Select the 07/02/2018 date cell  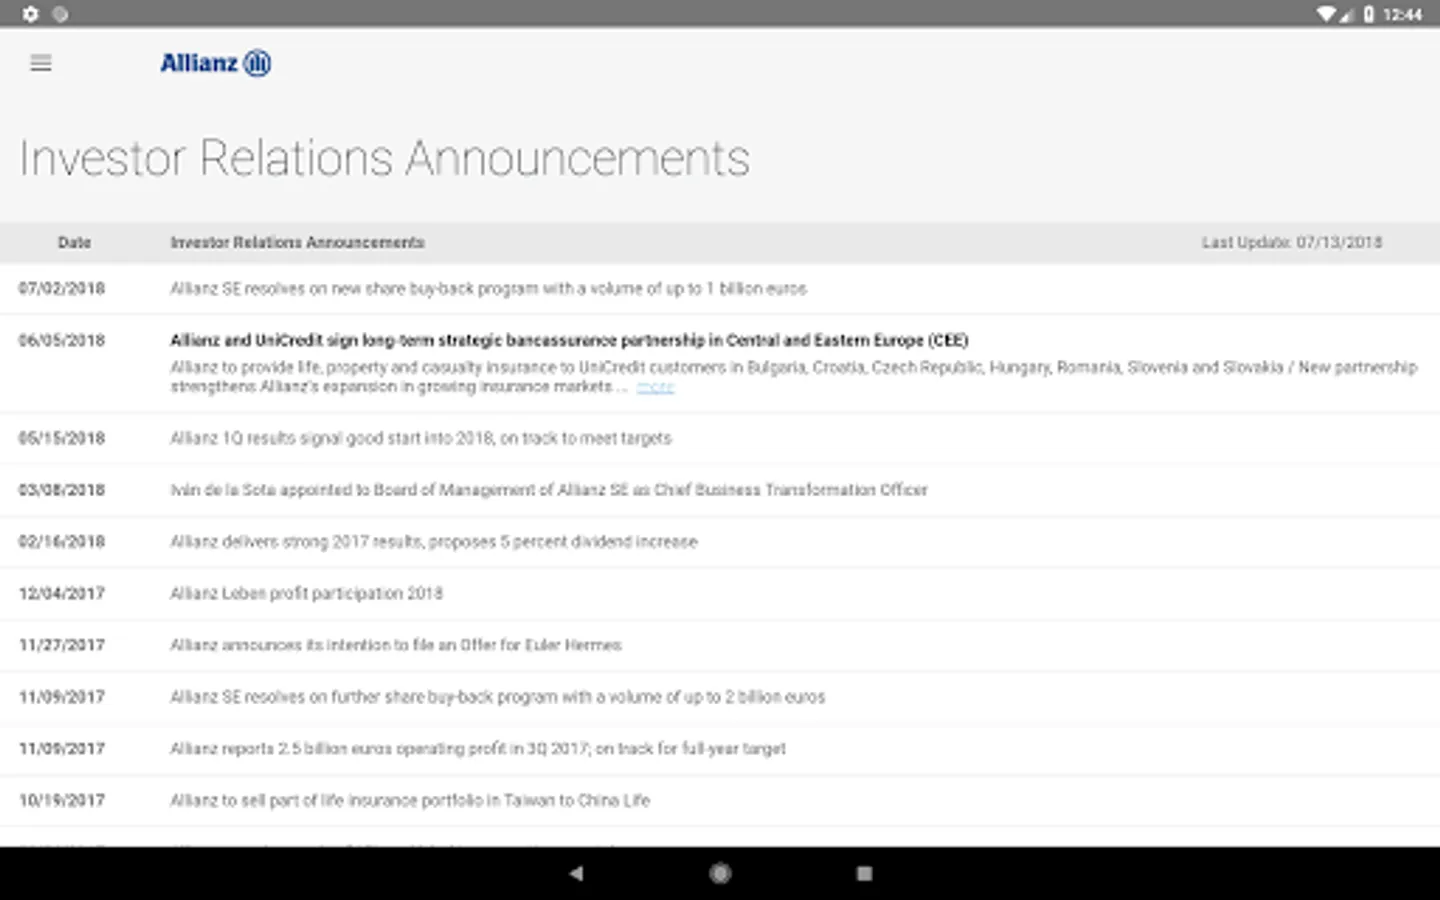point(62,289)
